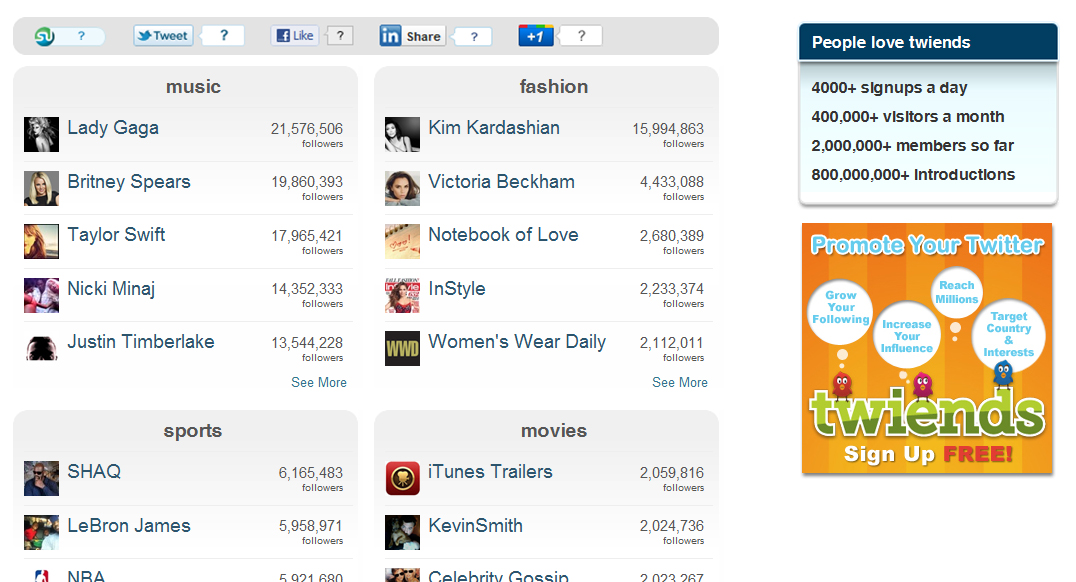Image resolution: width=1076 pixels, height=582 pixels.
Task: Open Taylor Swift's avatar thumbnail
Action: (41, 242)
